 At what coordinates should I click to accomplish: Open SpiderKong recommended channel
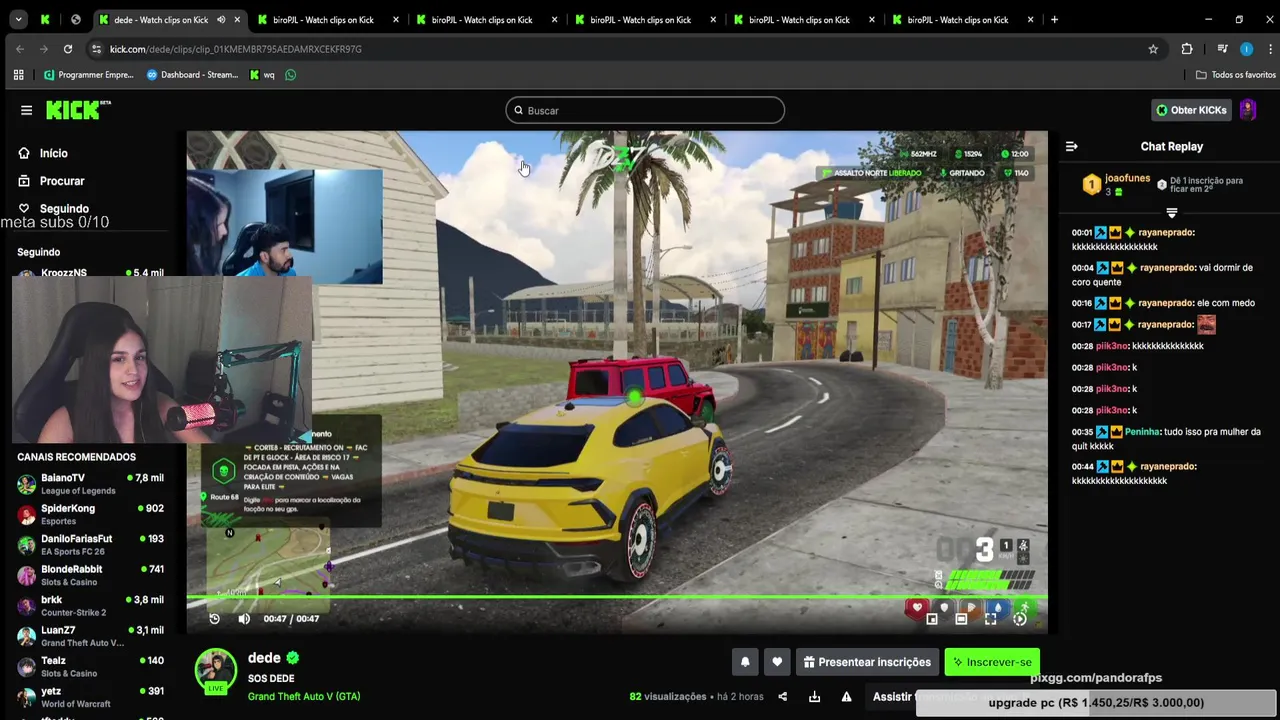90,515
